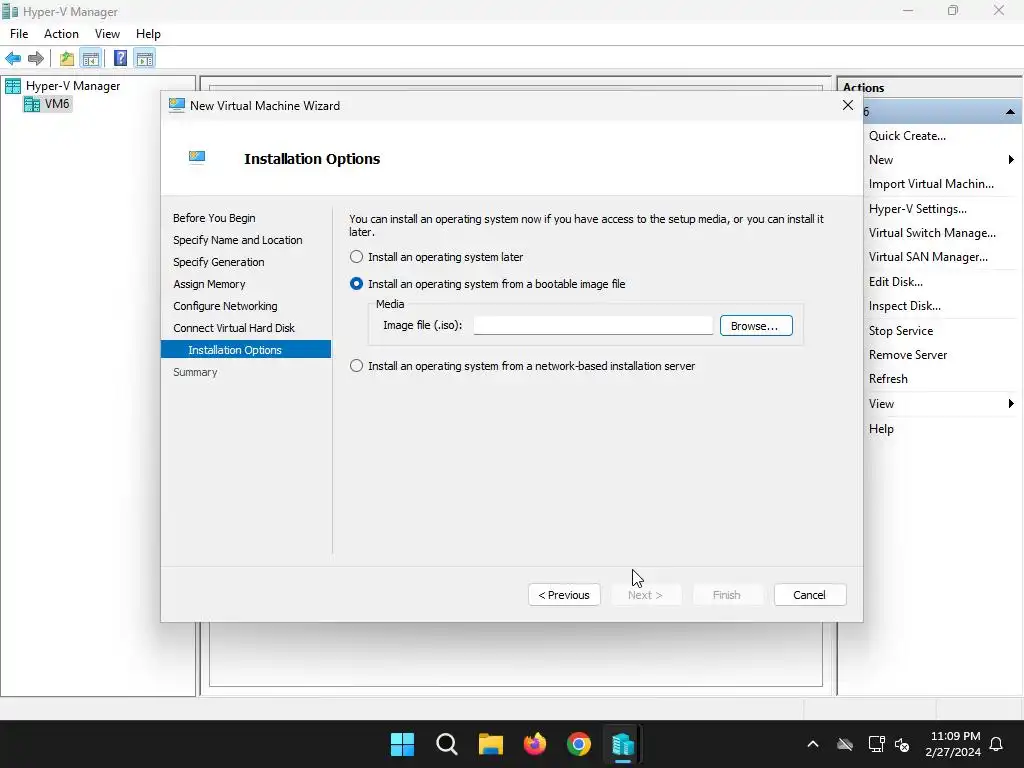The width and height of the screenshot is (1024, 768).
Task: Jump to Configure Networking wizard step
Action: [x=225, y=306]
